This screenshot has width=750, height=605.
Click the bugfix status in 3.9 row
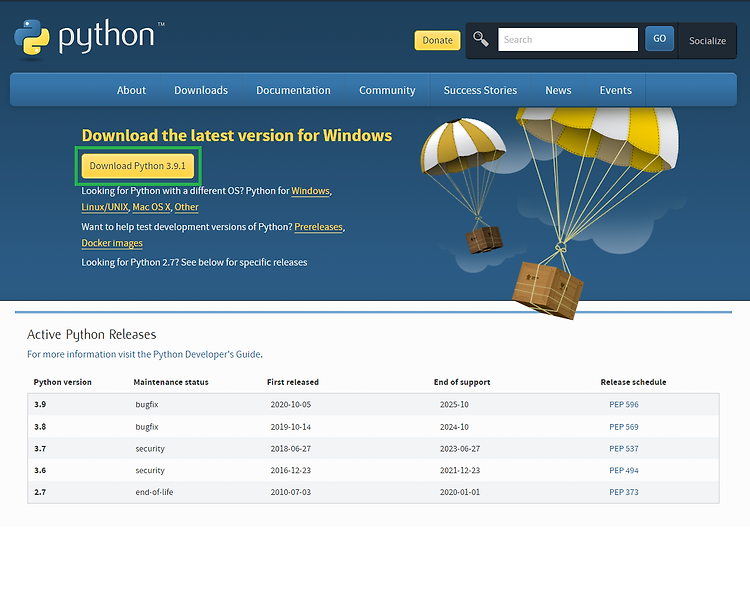coord(147,405)
